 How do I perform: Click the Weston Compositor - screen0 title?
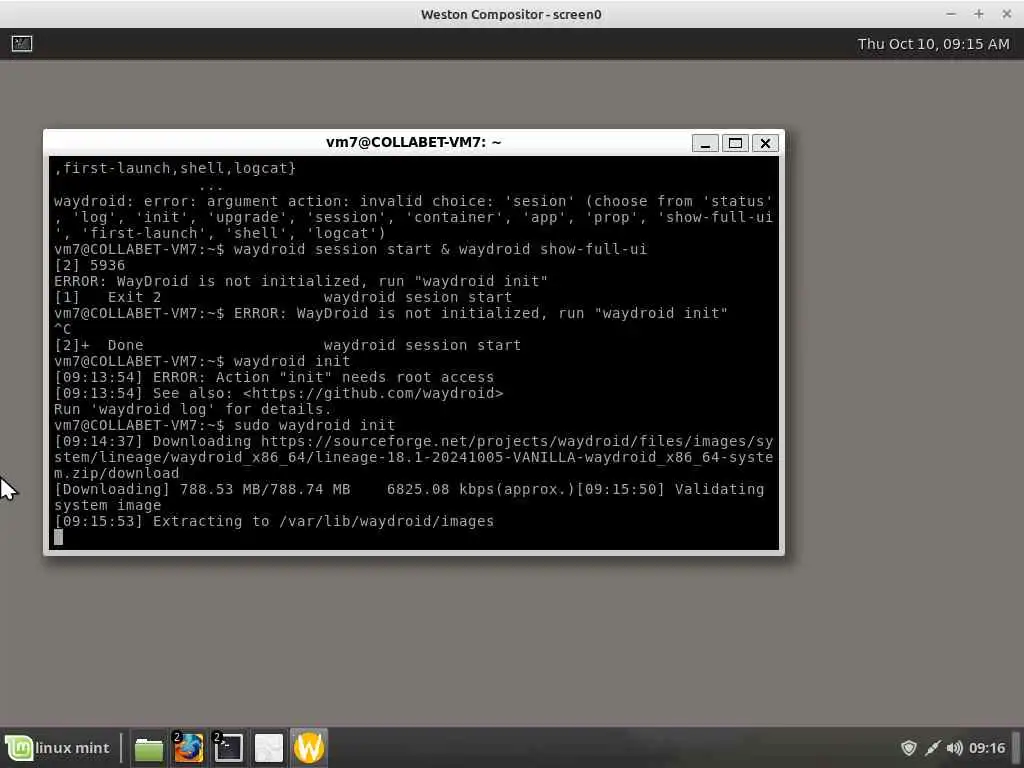click(511, 14)
